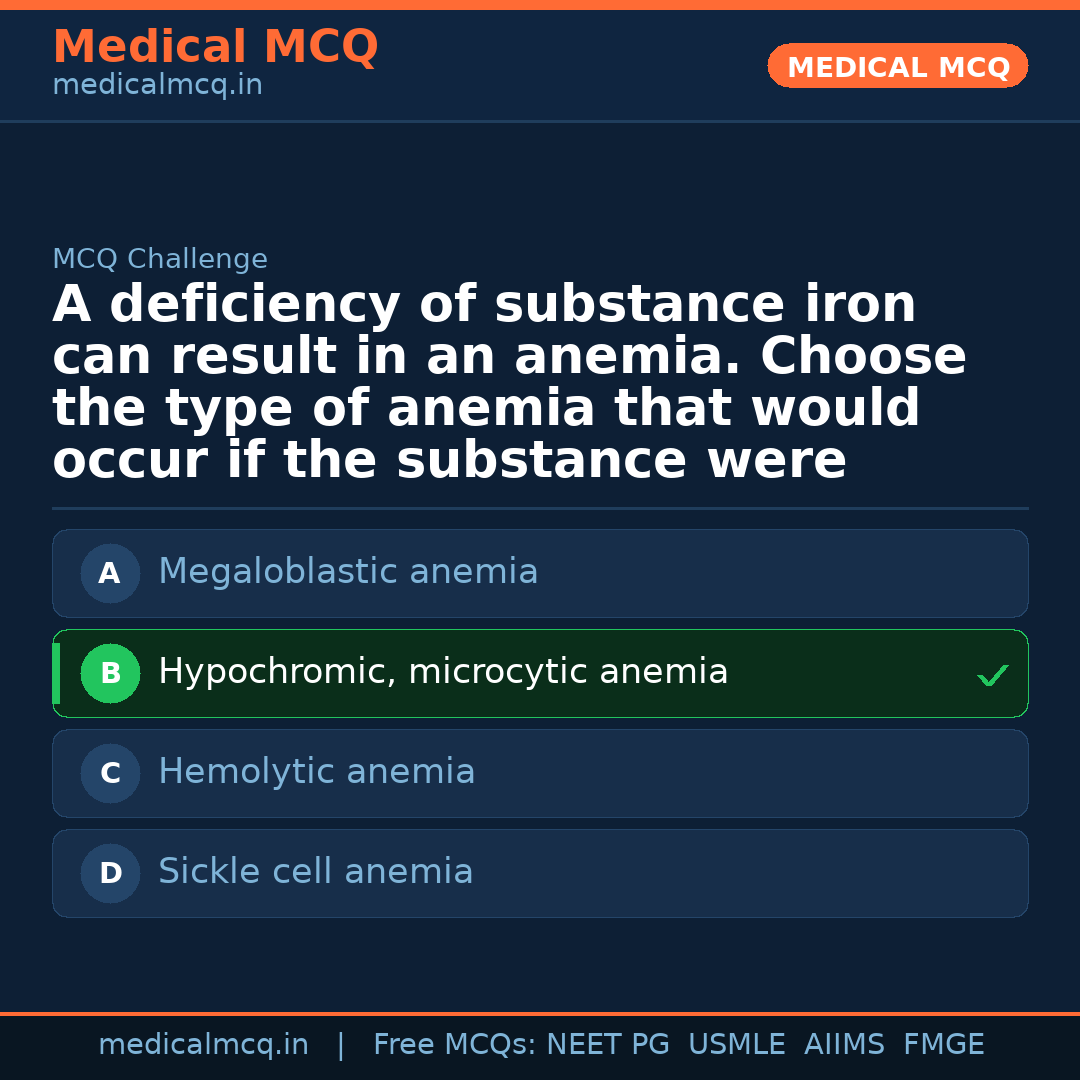Screen dimensions: 1080x1080
Task: Click the green accent bar beside option B
Action: coord(56,674)
